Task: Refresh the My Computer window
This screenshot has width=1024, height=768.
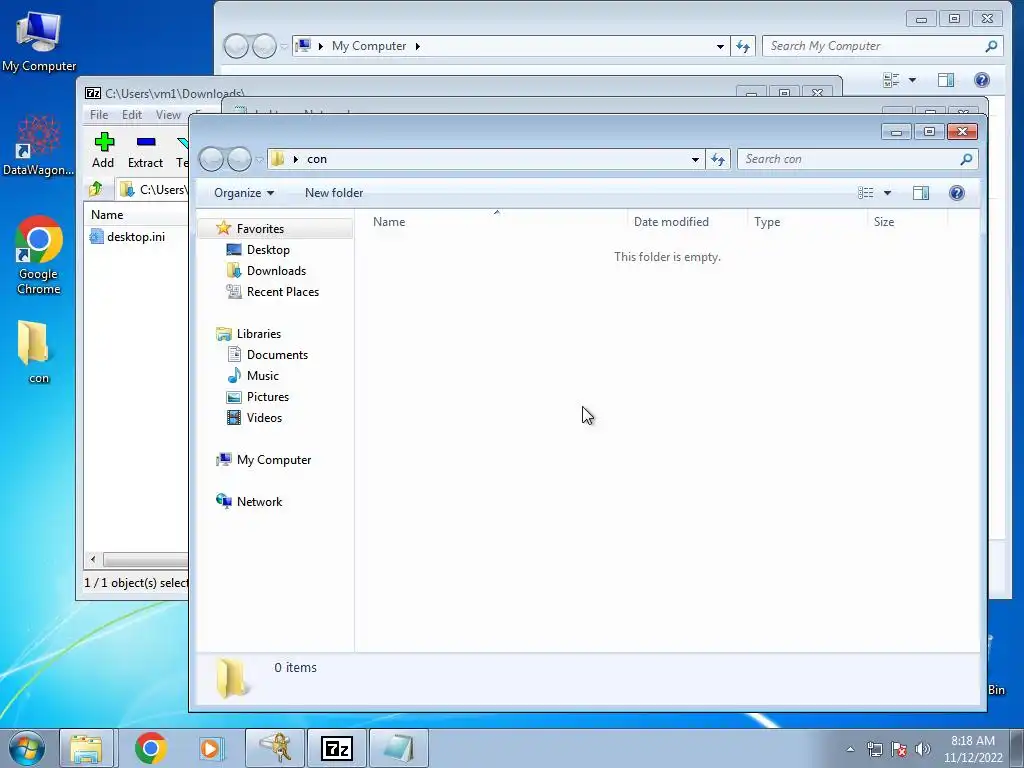Action: [x=743, y=46]
